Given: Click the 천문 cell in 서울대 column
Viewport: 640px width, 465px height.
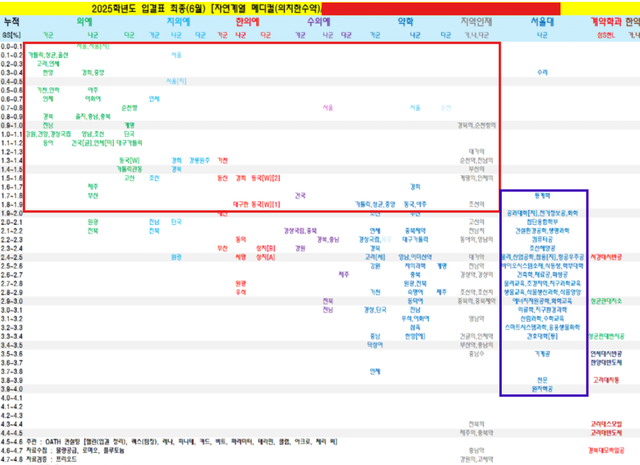Looking at the screenshot, I should [542, 379].
